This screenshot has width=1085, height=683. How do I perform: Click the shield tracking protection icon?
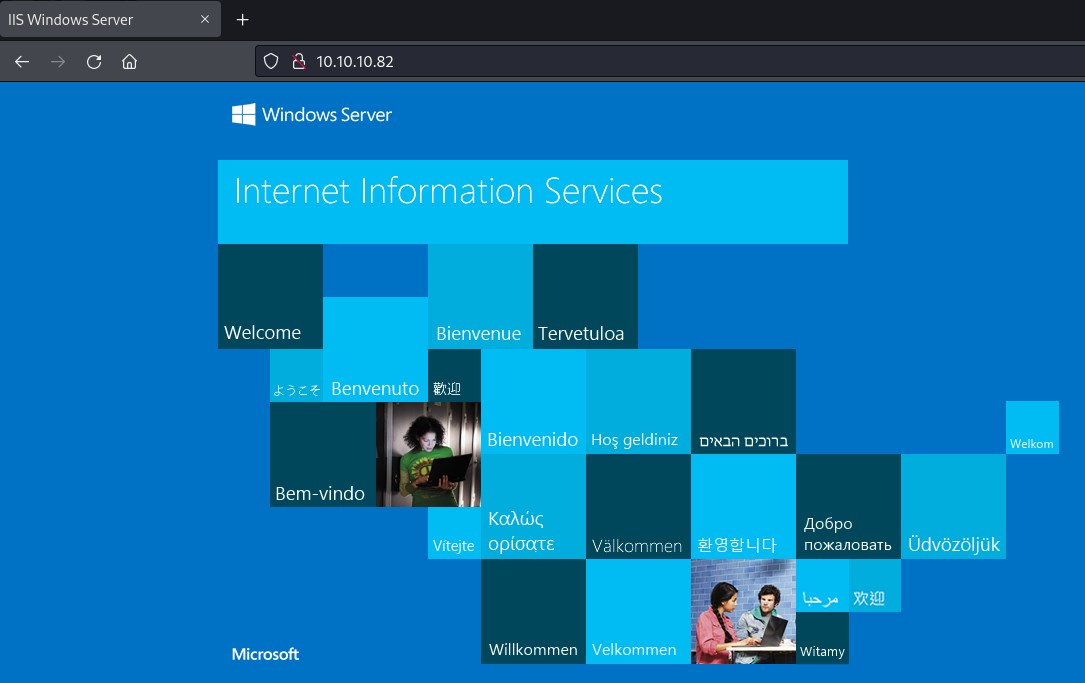270,61
